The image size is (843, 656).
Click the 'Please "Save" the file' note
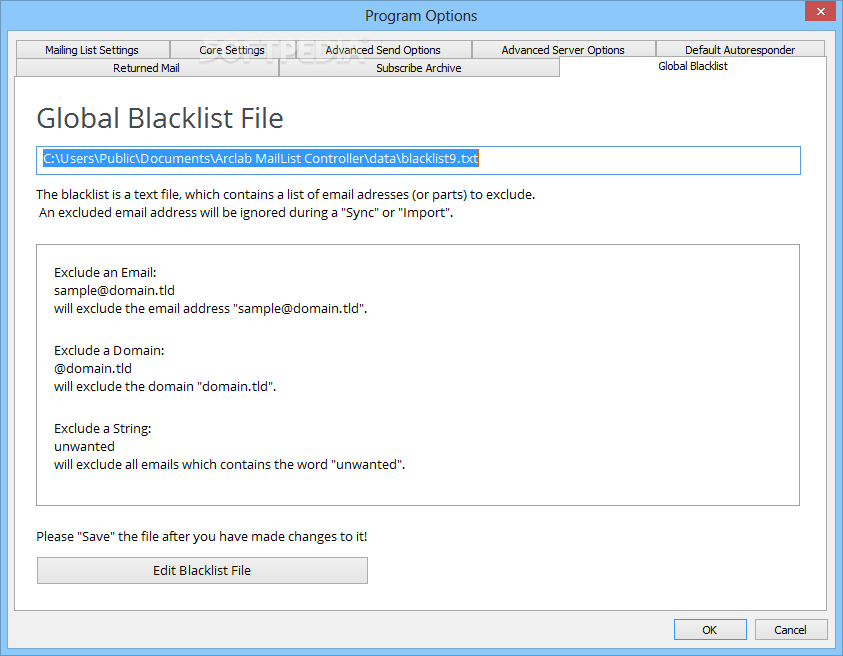tap(202, 537)
